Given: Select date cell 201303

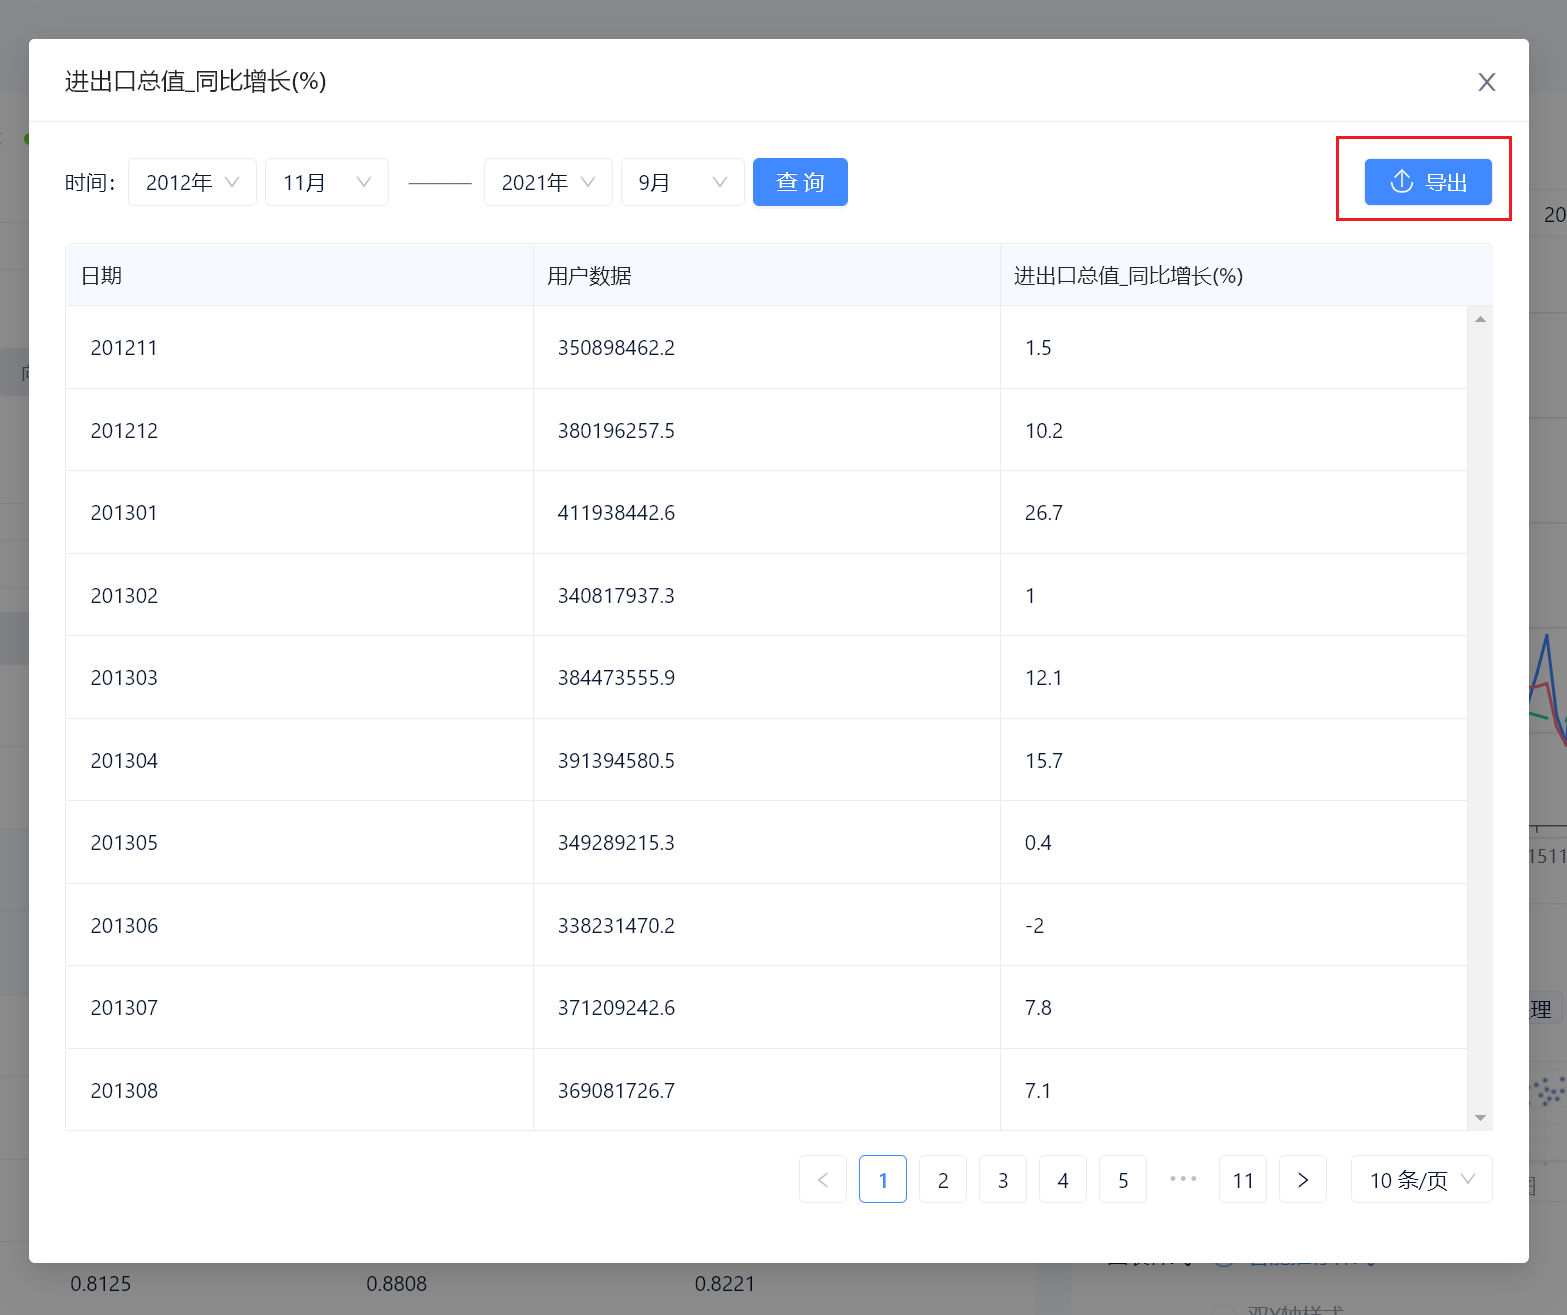Looking at the screenshot, I should [124, 678].
